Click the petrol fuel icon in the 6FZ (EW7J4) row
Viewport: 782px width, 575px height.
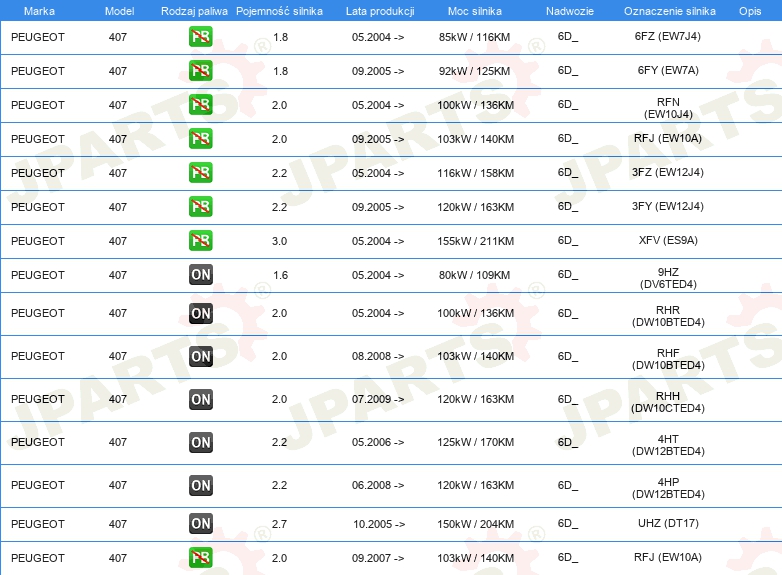coord(200,37)
